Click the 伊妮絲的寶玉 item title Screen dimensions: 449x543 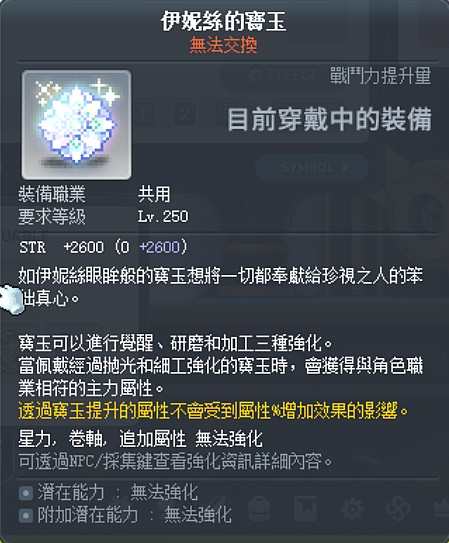[224, 21]
